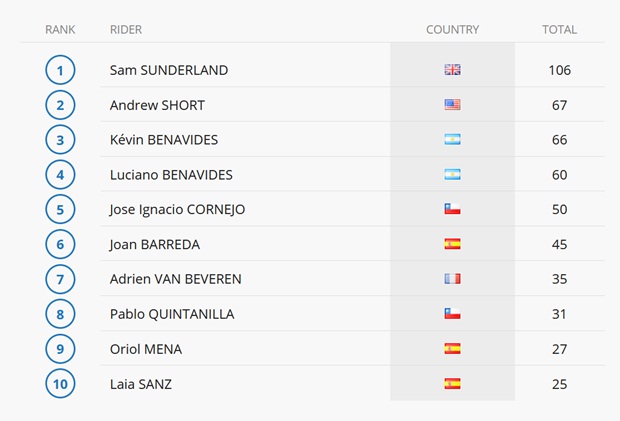Select the rank 1 circle badge
Screen dimensions: 620x421
coord(60,70)
